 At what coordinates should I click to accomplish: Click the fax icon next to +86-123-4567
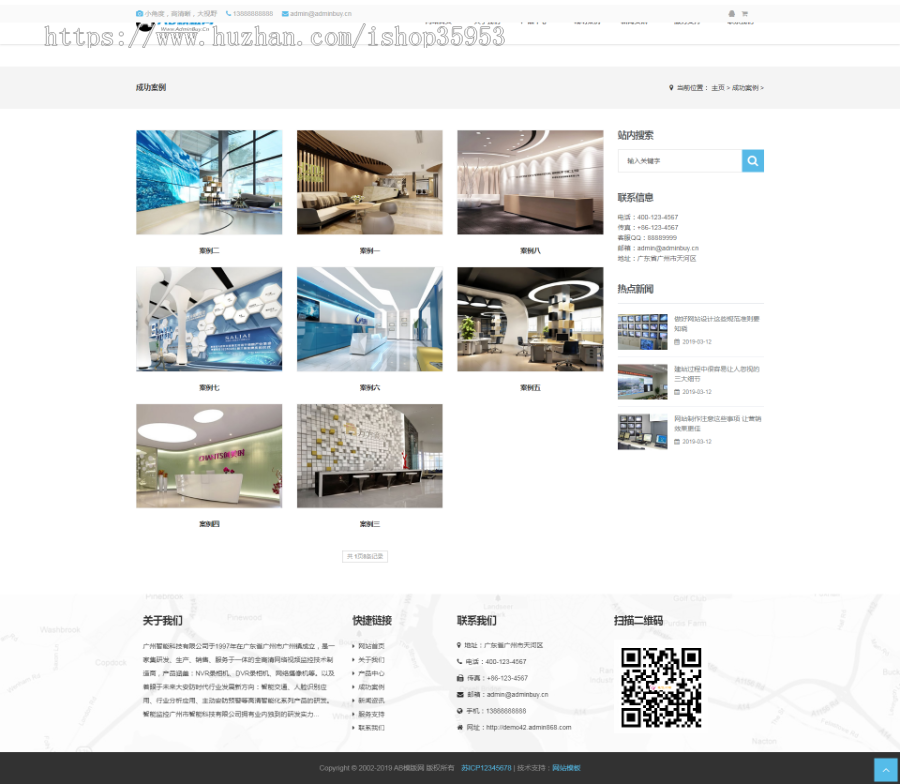point(460,678)
